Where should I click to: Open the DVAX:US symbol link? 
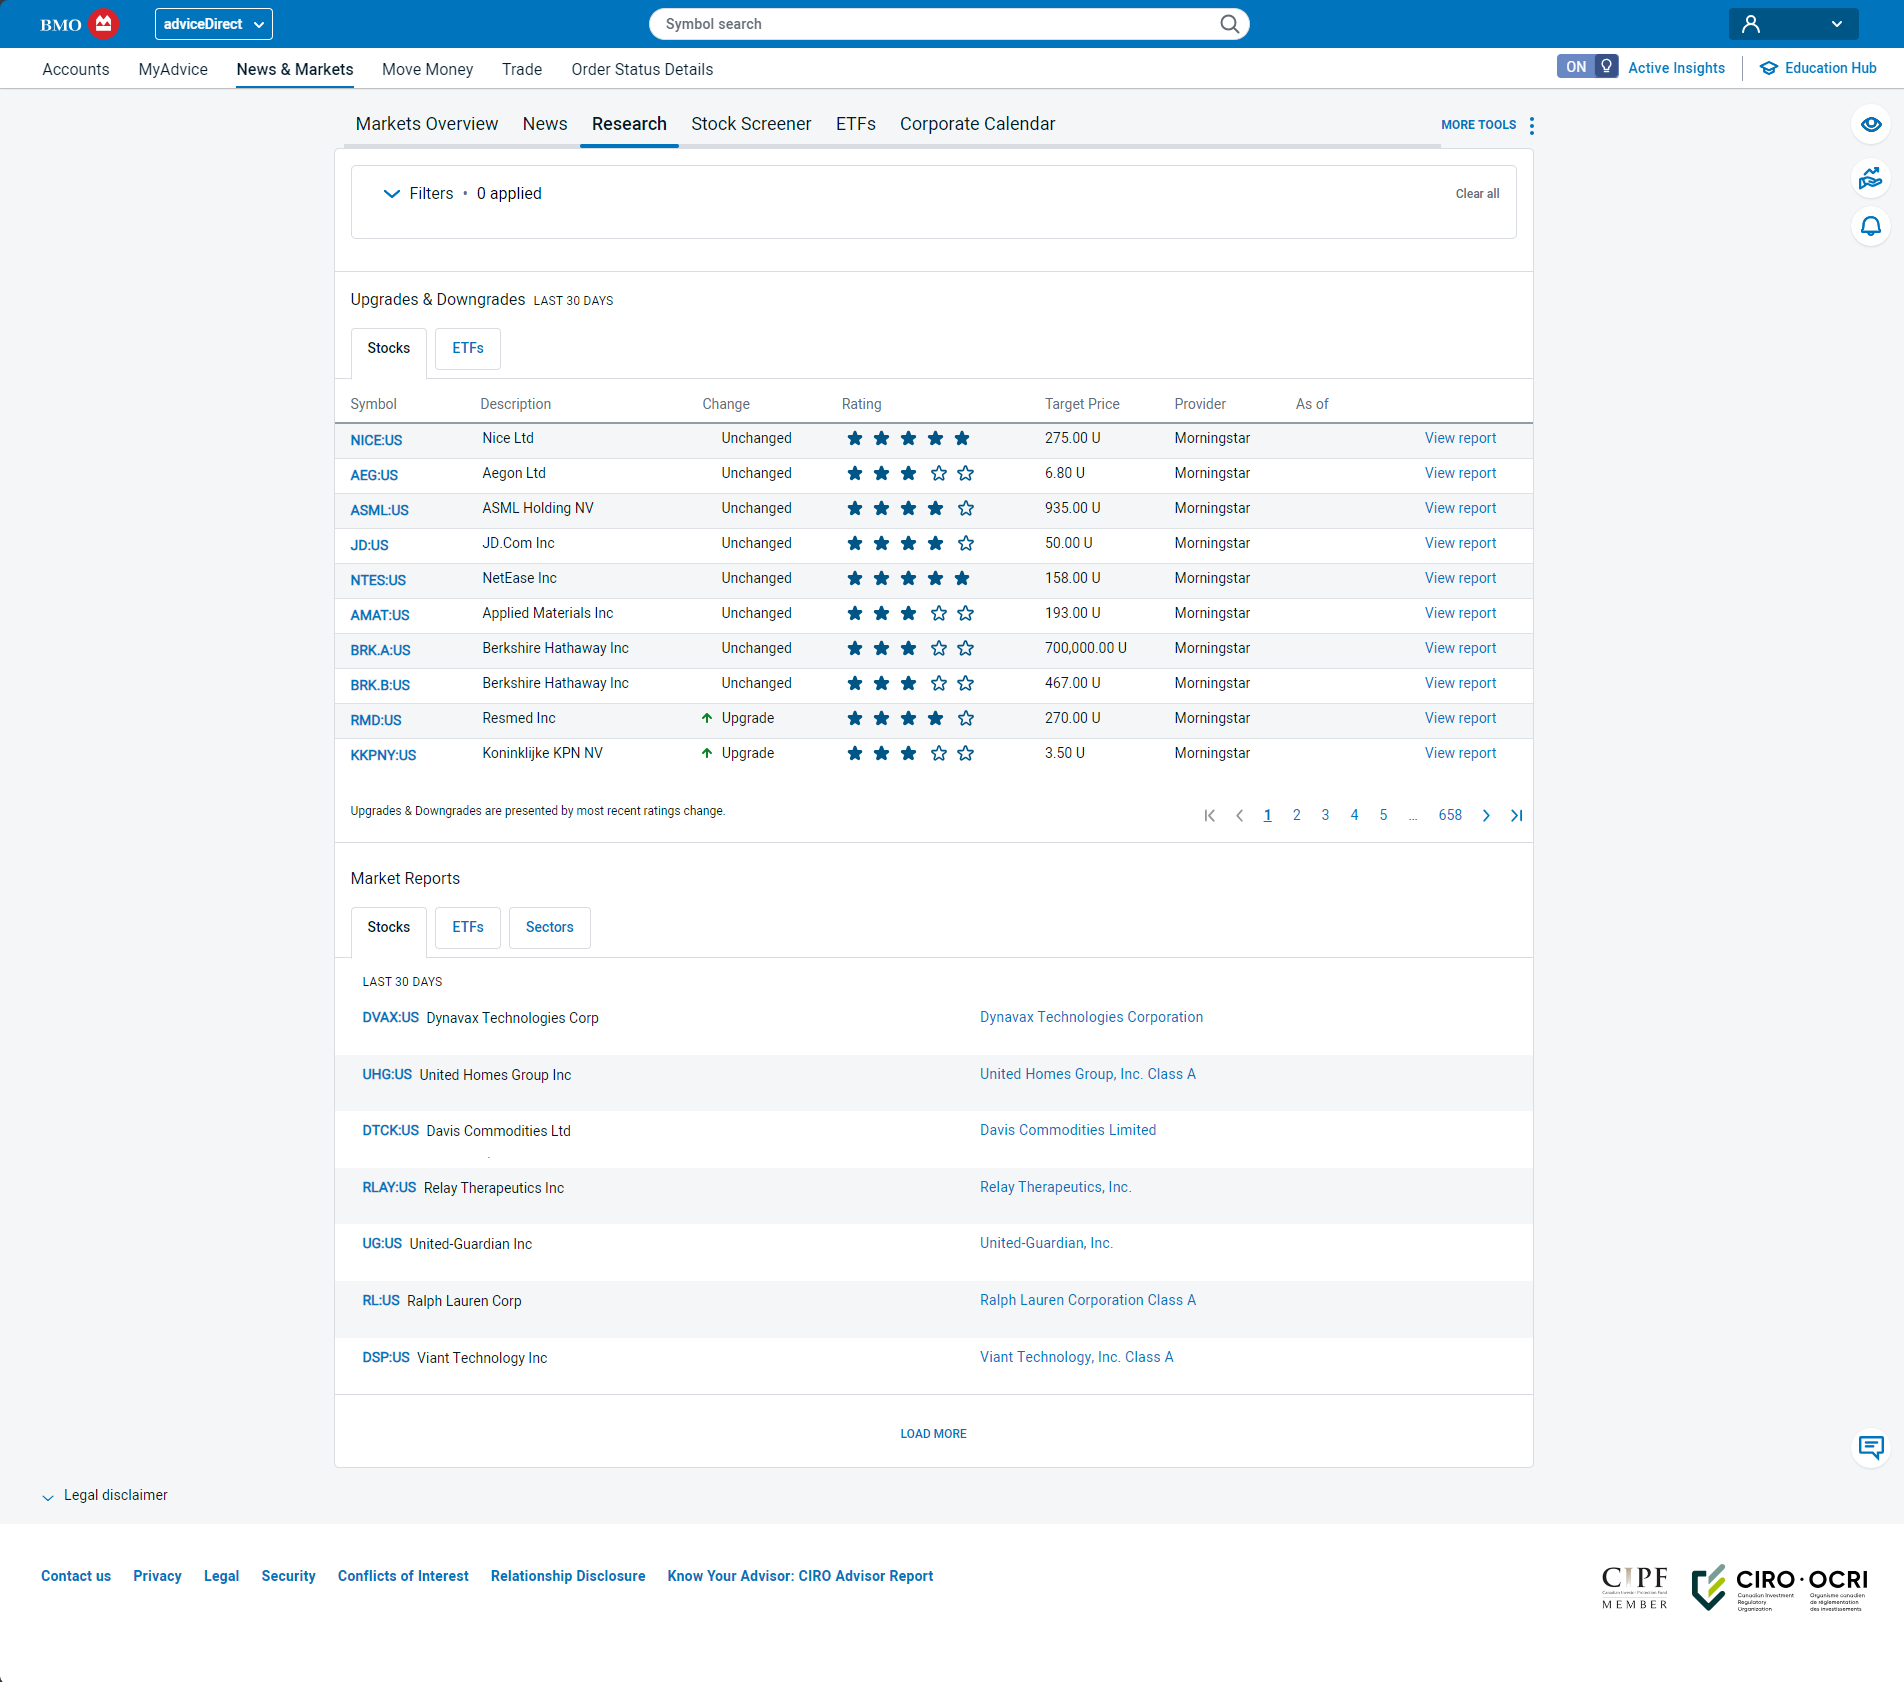coord(390,1018)
